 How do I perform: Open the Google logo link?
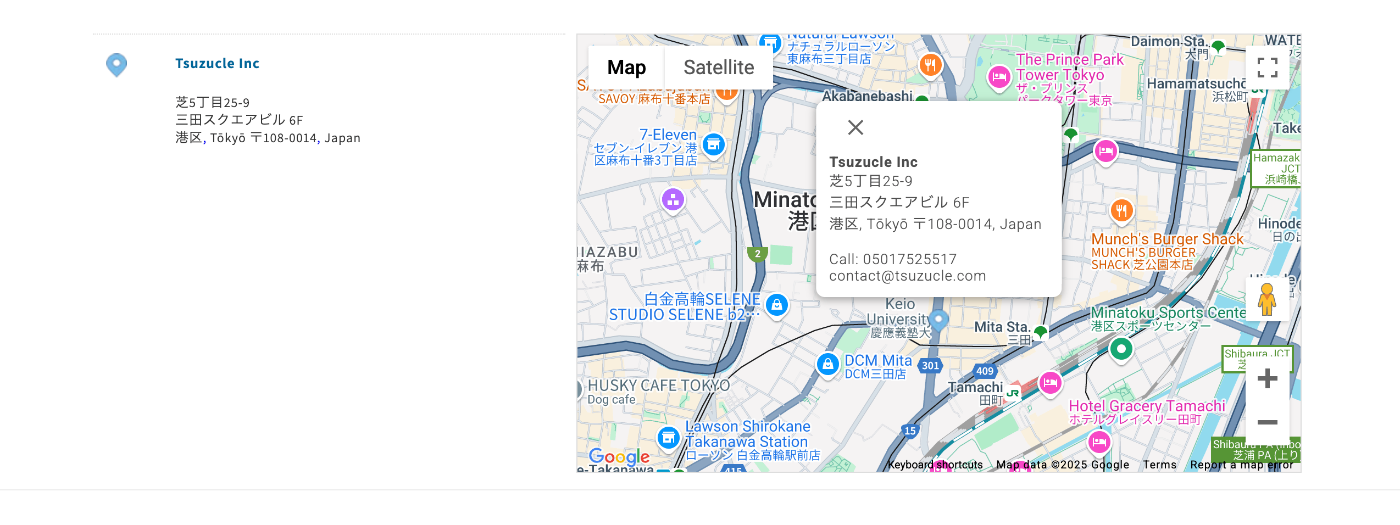coord(619,457)
